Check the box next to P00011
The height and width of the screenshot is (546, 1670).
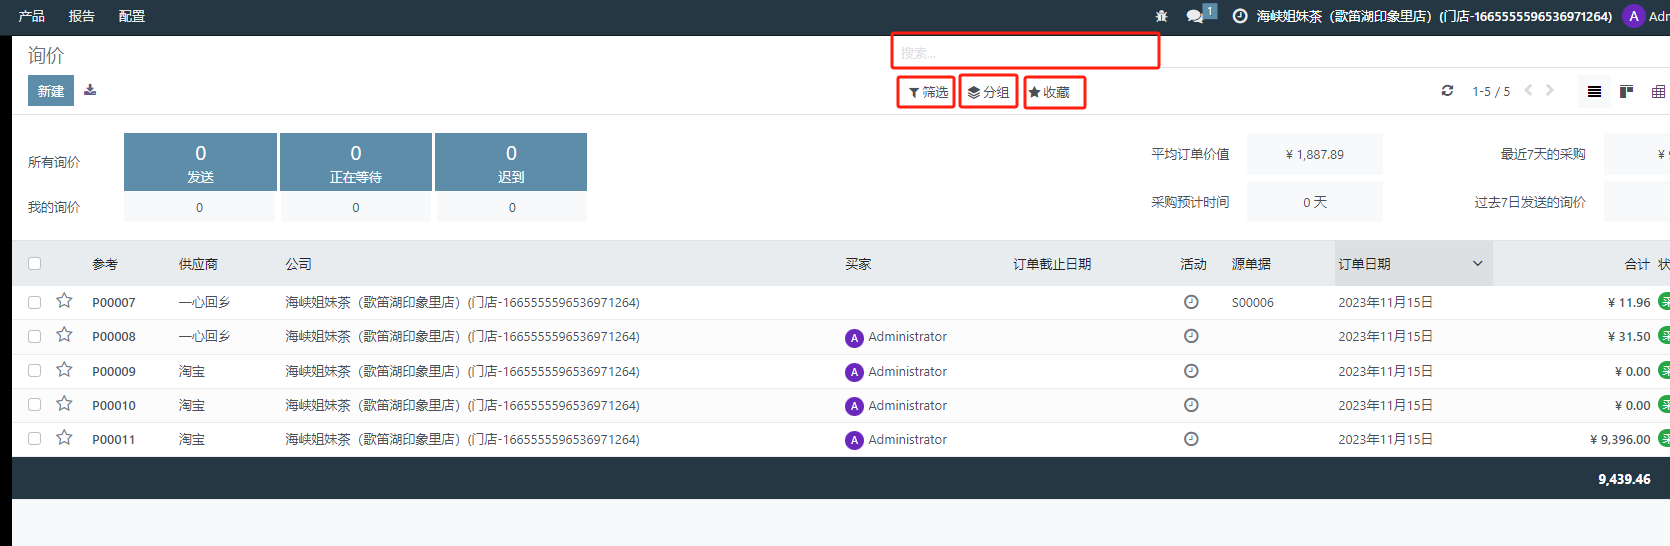pyautogui.click(x=35, y=439)
